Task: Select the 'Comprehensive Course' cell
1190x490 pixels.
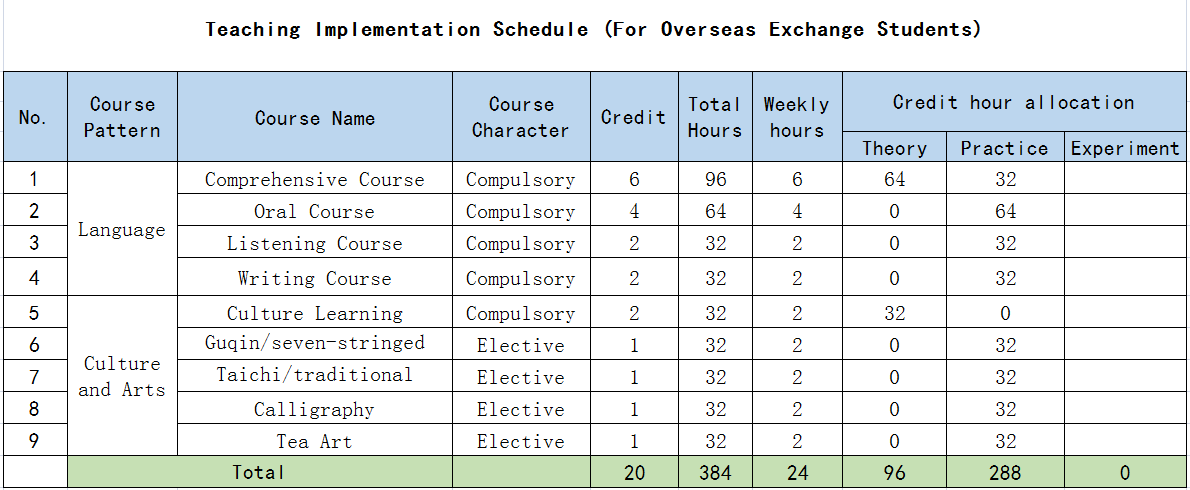Action: tap(314, 180)
